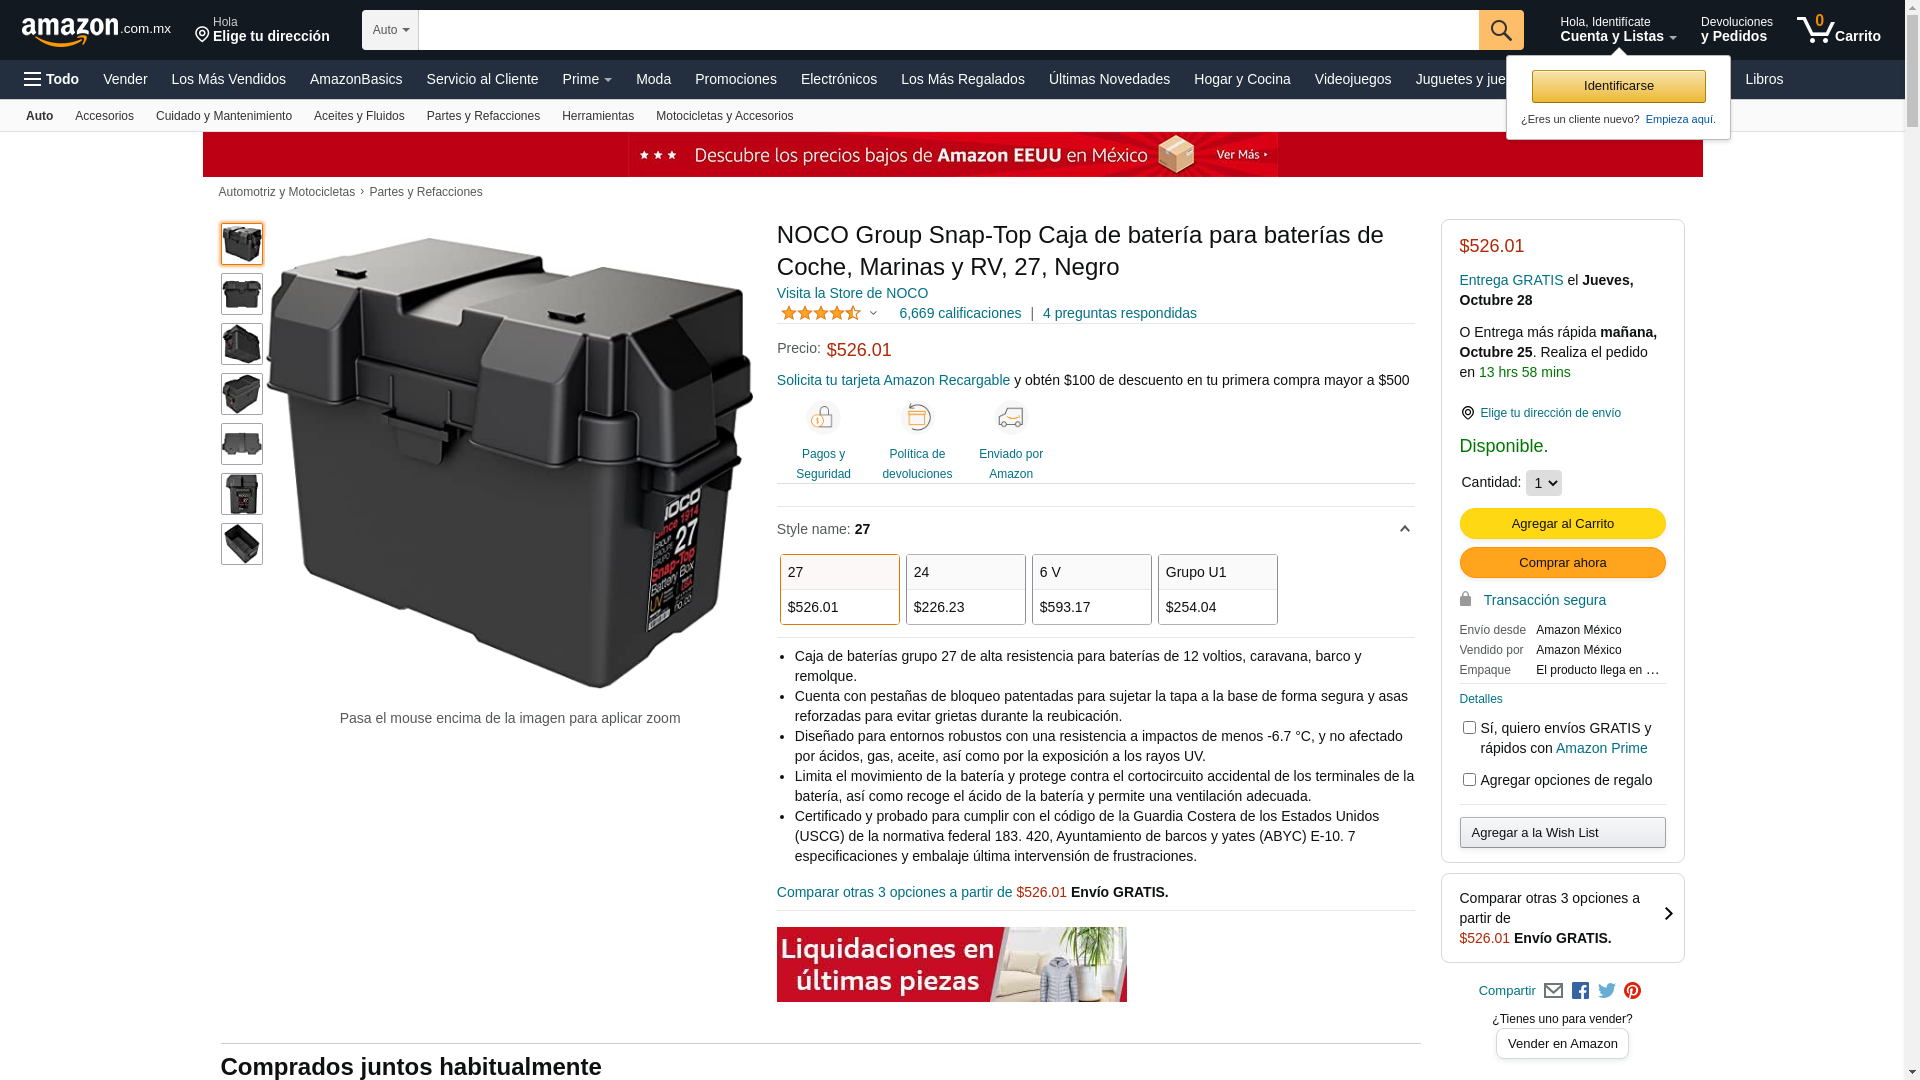Click the Enviado por Amazon icon
Screen dimensions: 1920x1080
coord(1011,417)
